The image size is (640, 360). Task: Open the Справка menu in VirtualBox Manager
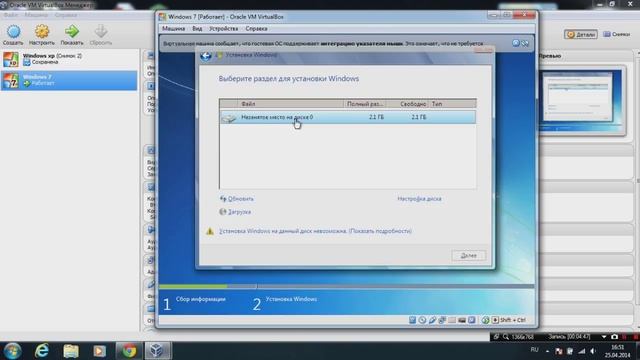(65, 15)
